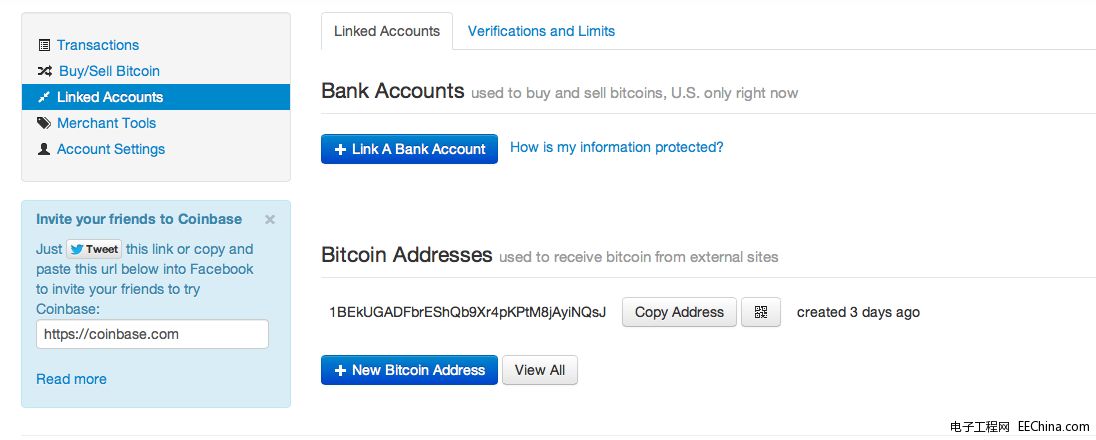Viewport: 1096px width, 440px height.
Task: Click the Buy/Sell Bitcoin shuffle icon
Action: (44, 71)
